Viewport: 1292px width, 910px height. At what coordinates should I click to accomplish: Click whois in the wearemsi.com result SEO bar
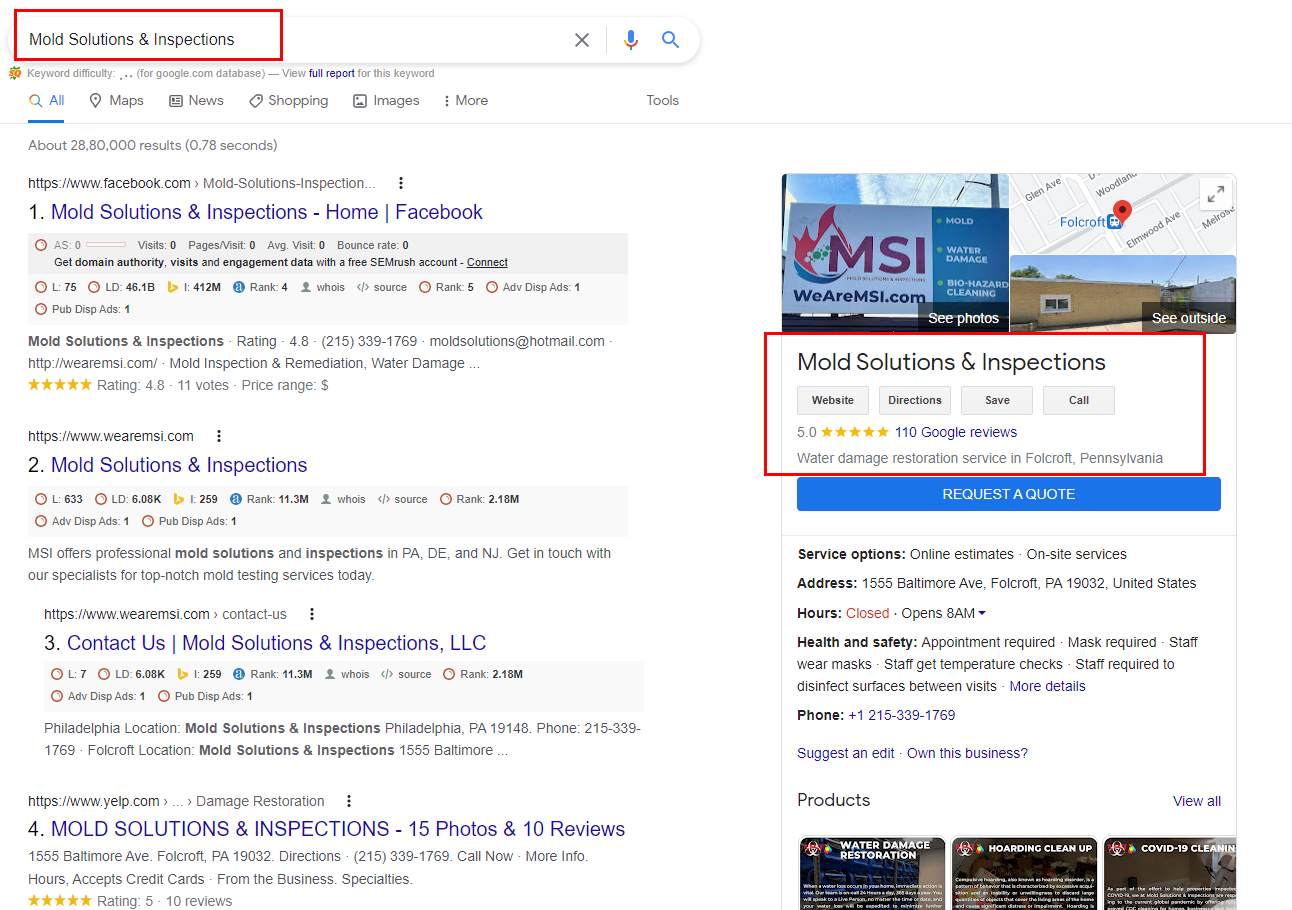(343, 499)
